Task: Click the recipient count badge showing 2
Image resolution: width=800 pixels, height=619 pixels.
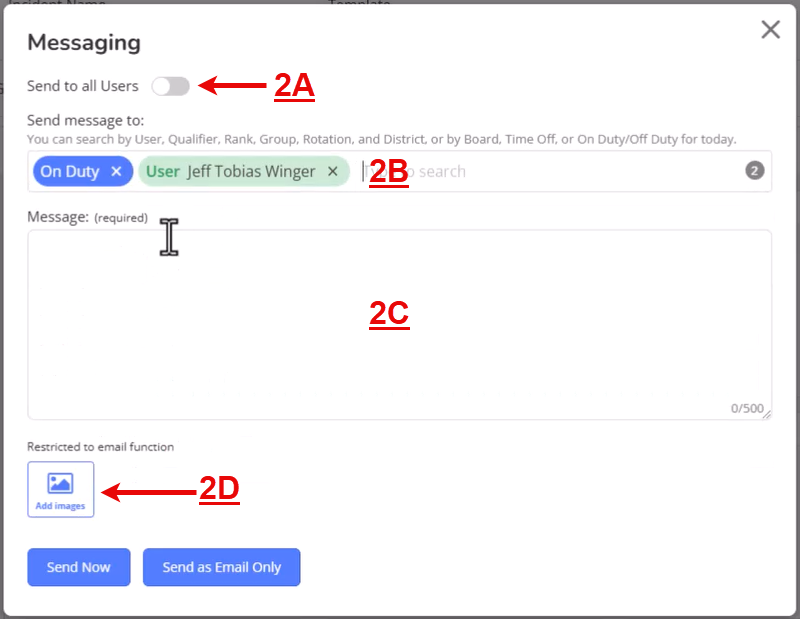Action: tap(755, 170)
